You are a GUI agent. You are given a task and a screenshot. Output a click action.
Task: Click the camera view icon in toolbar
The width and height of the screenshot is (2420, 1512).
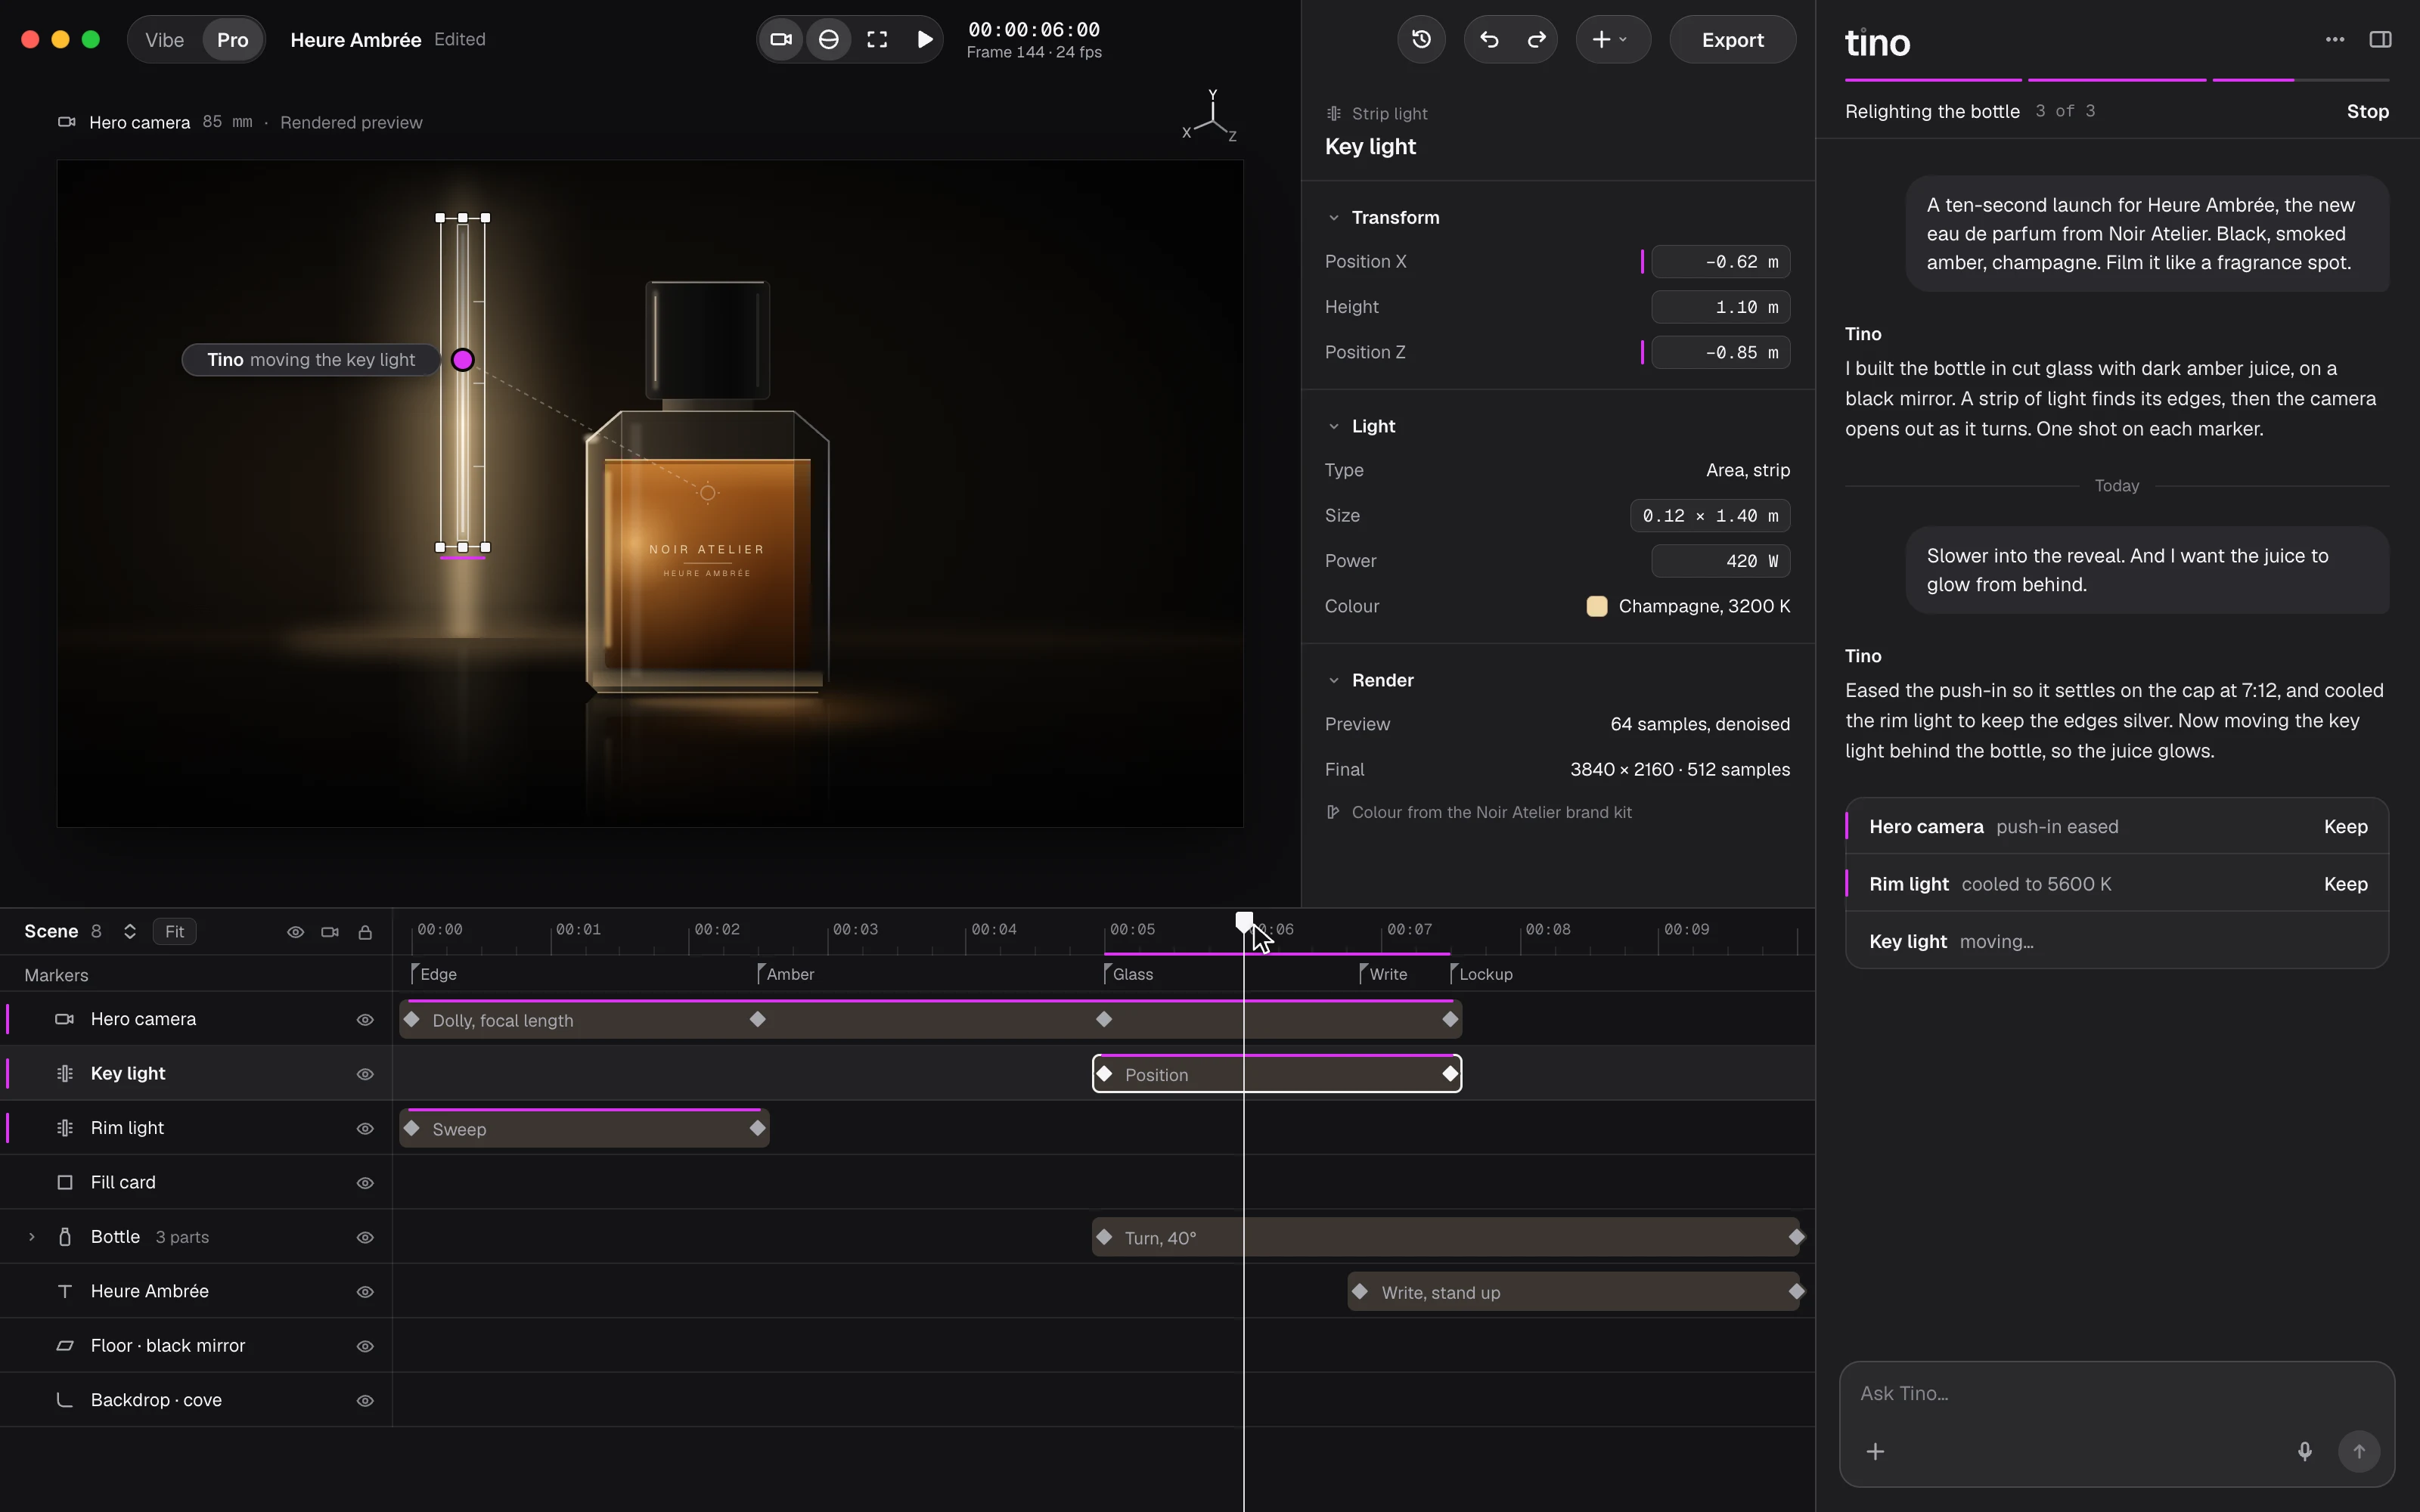tap(781, 40)
